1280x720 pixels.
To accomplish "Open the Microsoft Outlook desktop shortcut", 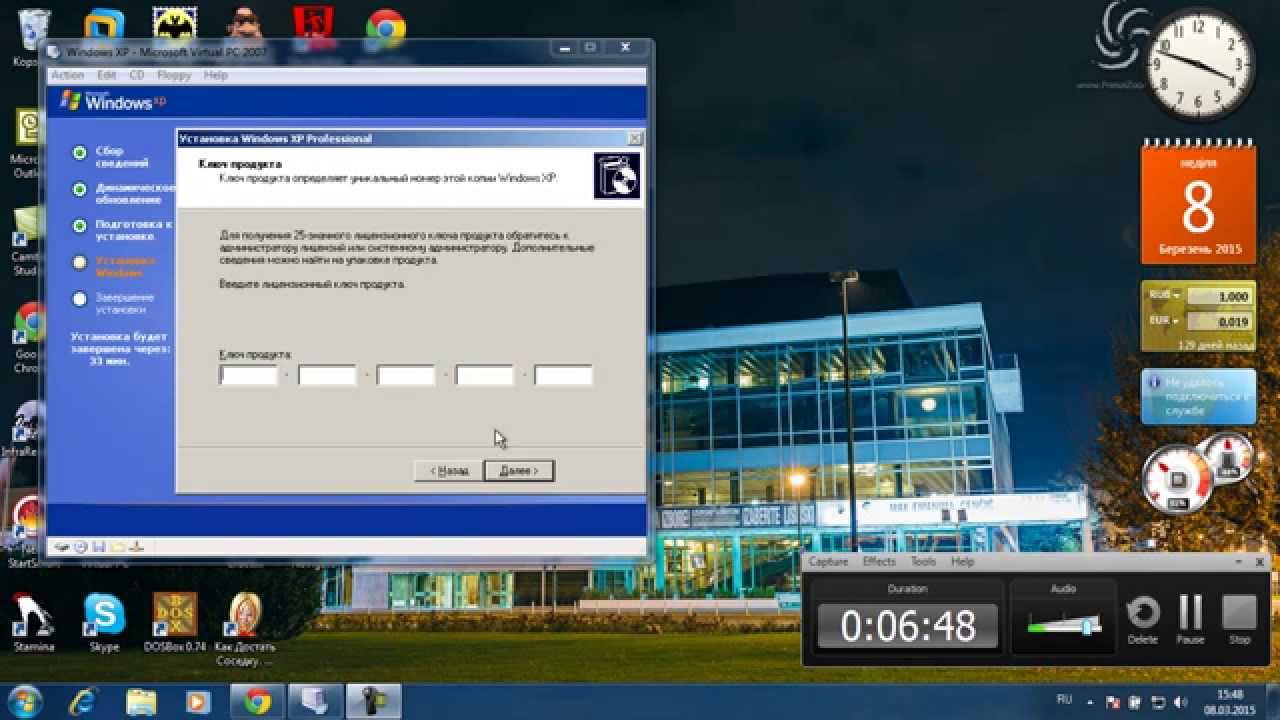I will click(x=26, y=144).
